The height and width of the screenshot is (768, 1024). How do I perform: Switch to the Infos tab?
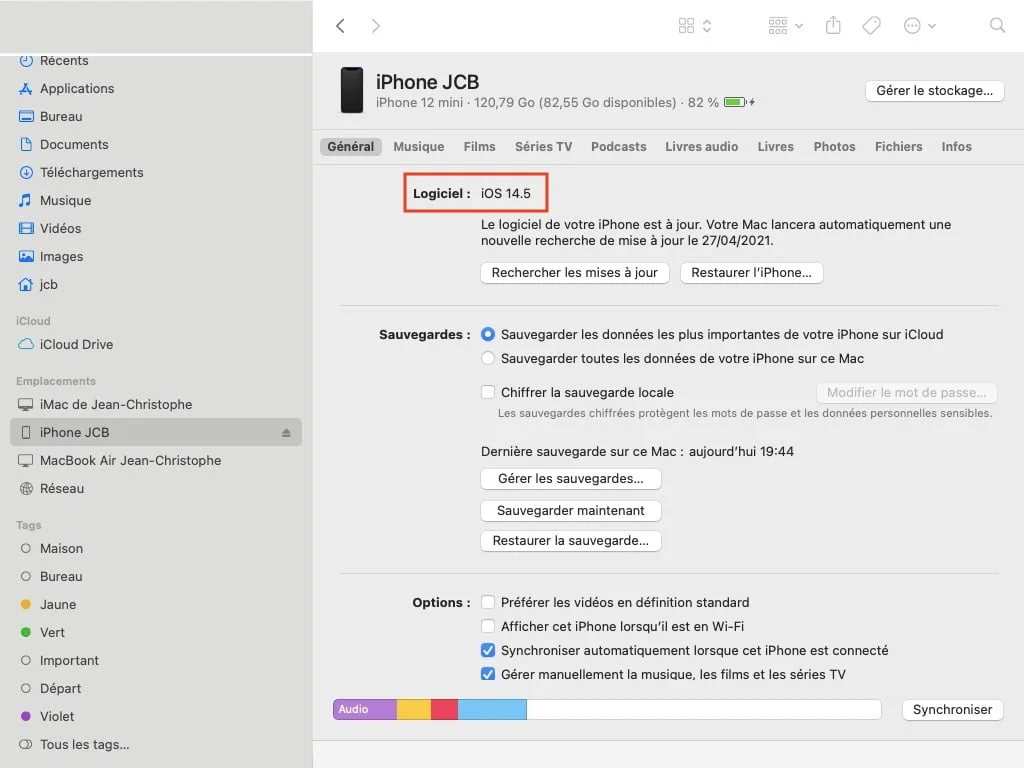(x=956, y=147)
